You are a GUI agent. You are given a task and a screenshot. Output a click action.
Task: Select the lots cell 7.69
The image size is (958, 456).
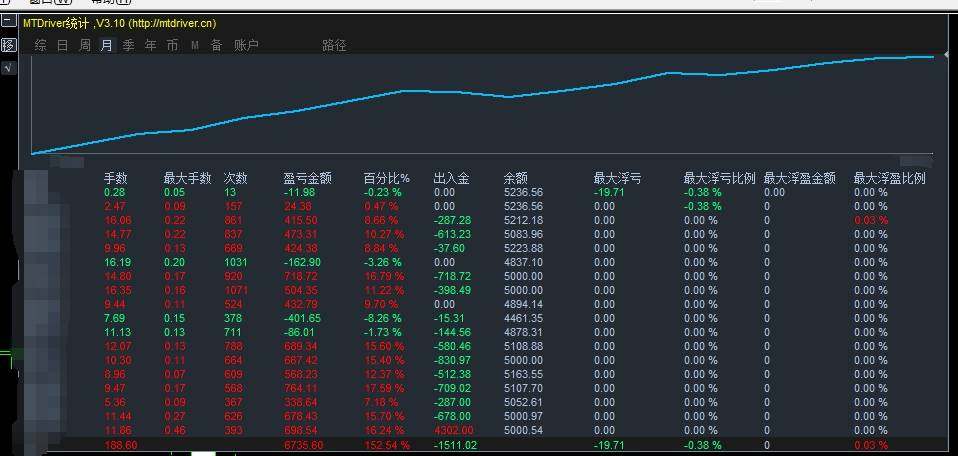[x=114, y=318]
